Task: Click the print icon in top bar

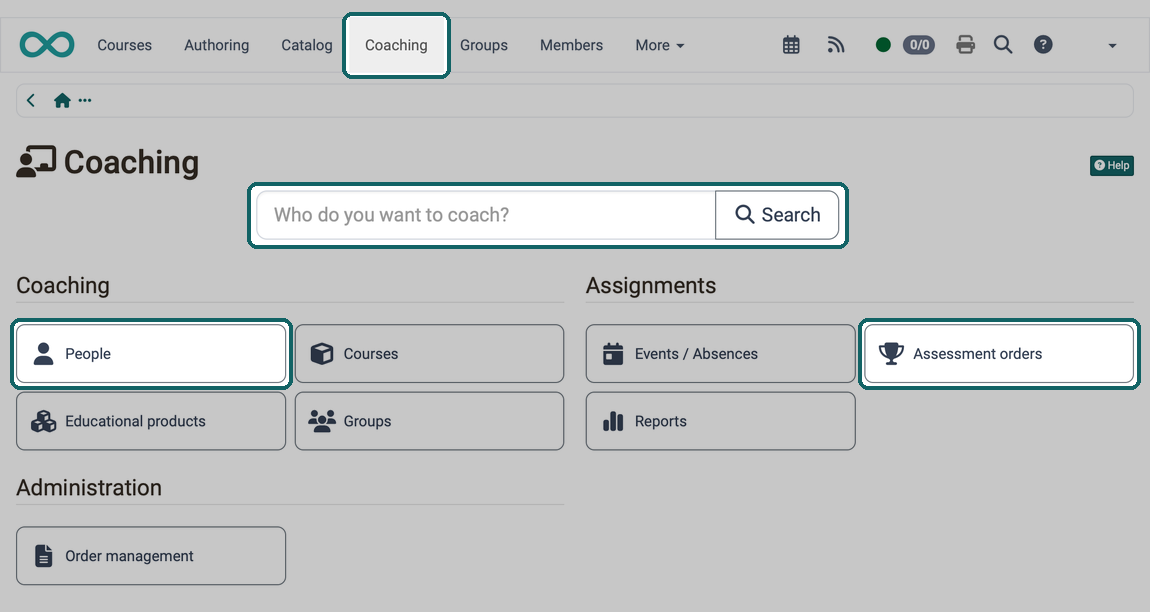Action: coord(965,45)
